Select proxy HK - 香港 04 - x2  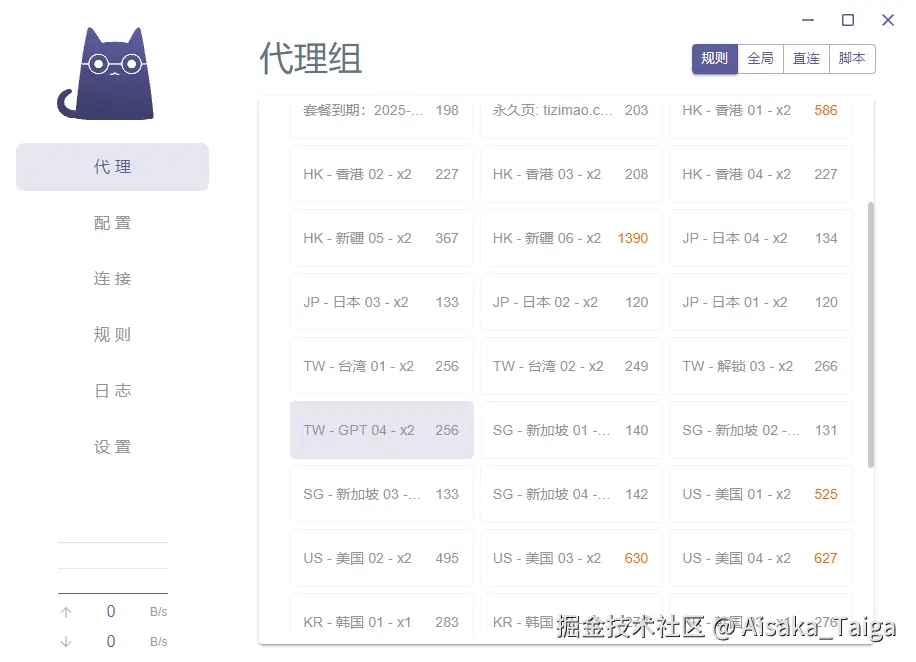(761, 174)
